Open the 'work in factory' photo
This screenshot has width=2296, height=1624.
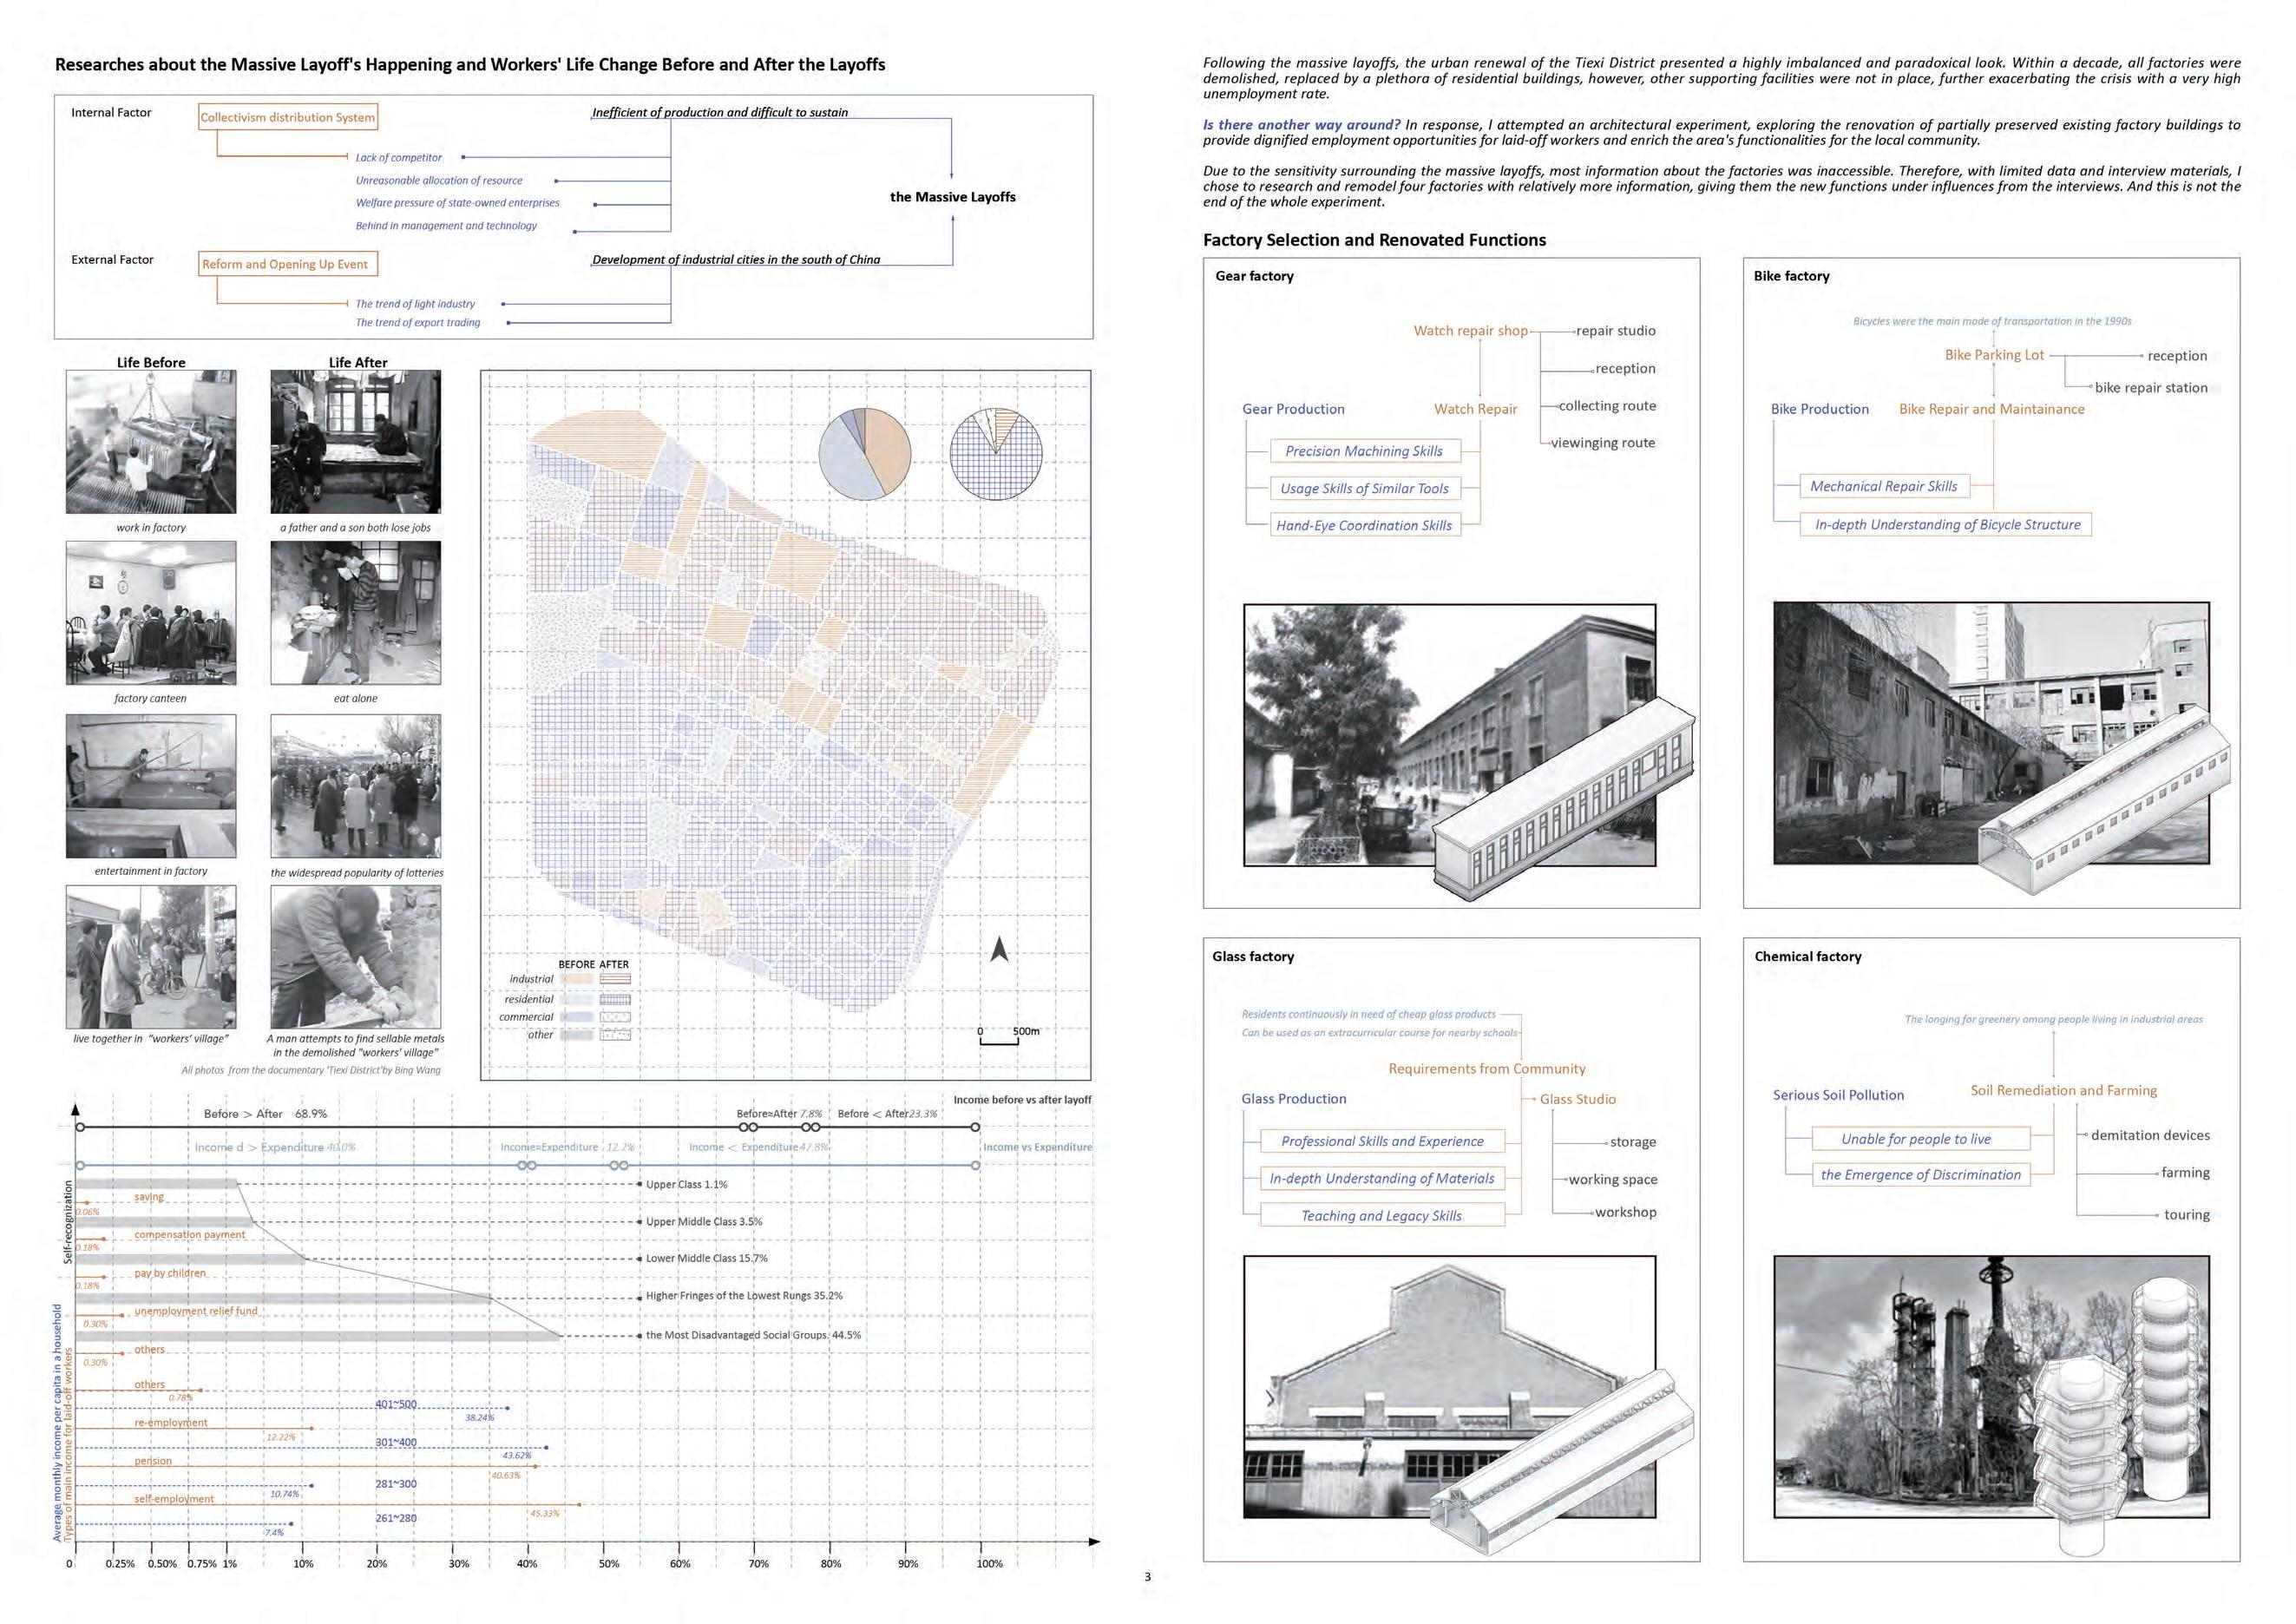[151, 442]
